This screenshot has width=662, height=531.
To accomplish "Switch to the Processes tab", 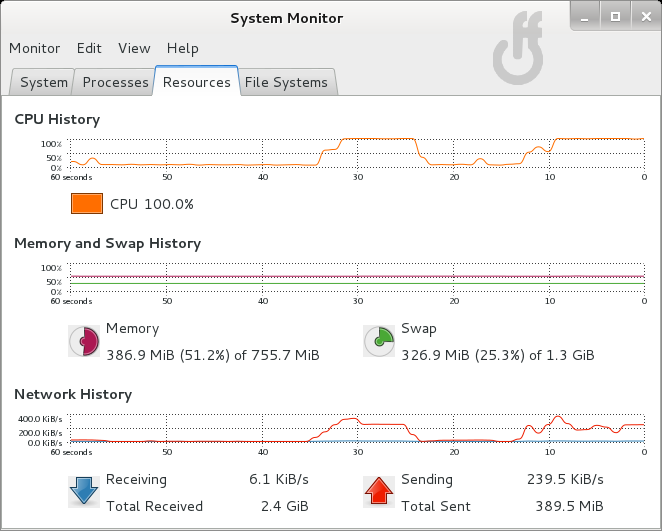I will (115, 82).
